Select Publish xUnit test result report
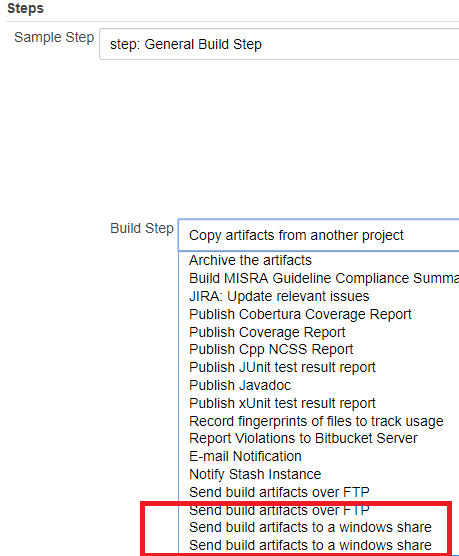Screen dimensions: 459x556 coord(319,403)
